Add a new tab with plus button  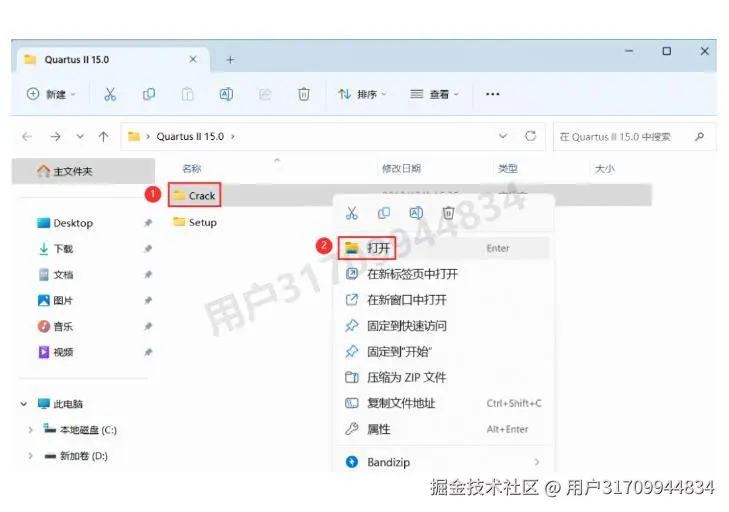coord(230,60)
